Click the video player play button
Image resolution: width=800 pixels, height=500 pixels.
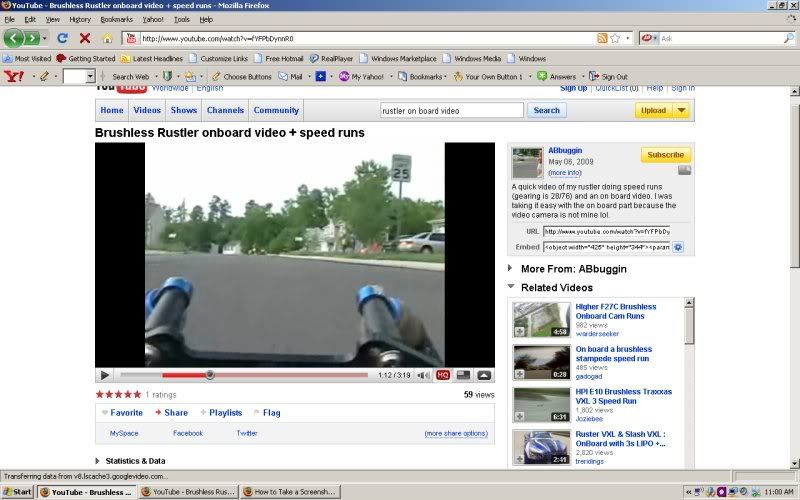tap(104, 376)
